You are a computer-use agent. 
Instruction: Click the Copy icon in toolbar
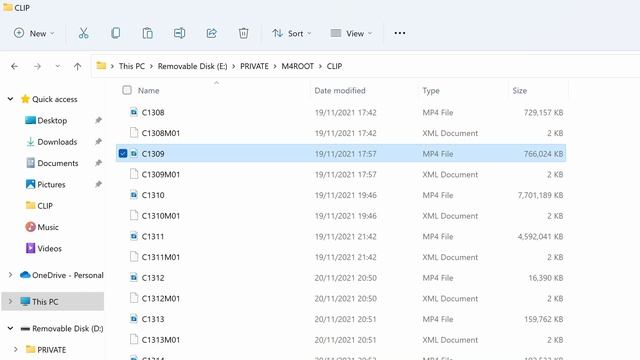click(116, 33)
